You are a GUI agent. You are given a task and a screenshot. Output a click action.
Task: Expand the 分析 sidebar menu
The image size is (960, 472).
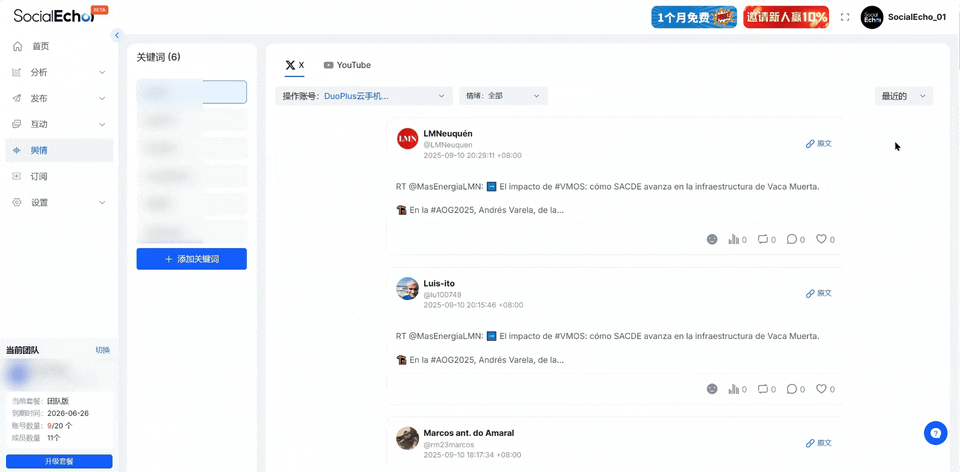tap(60, 72)
